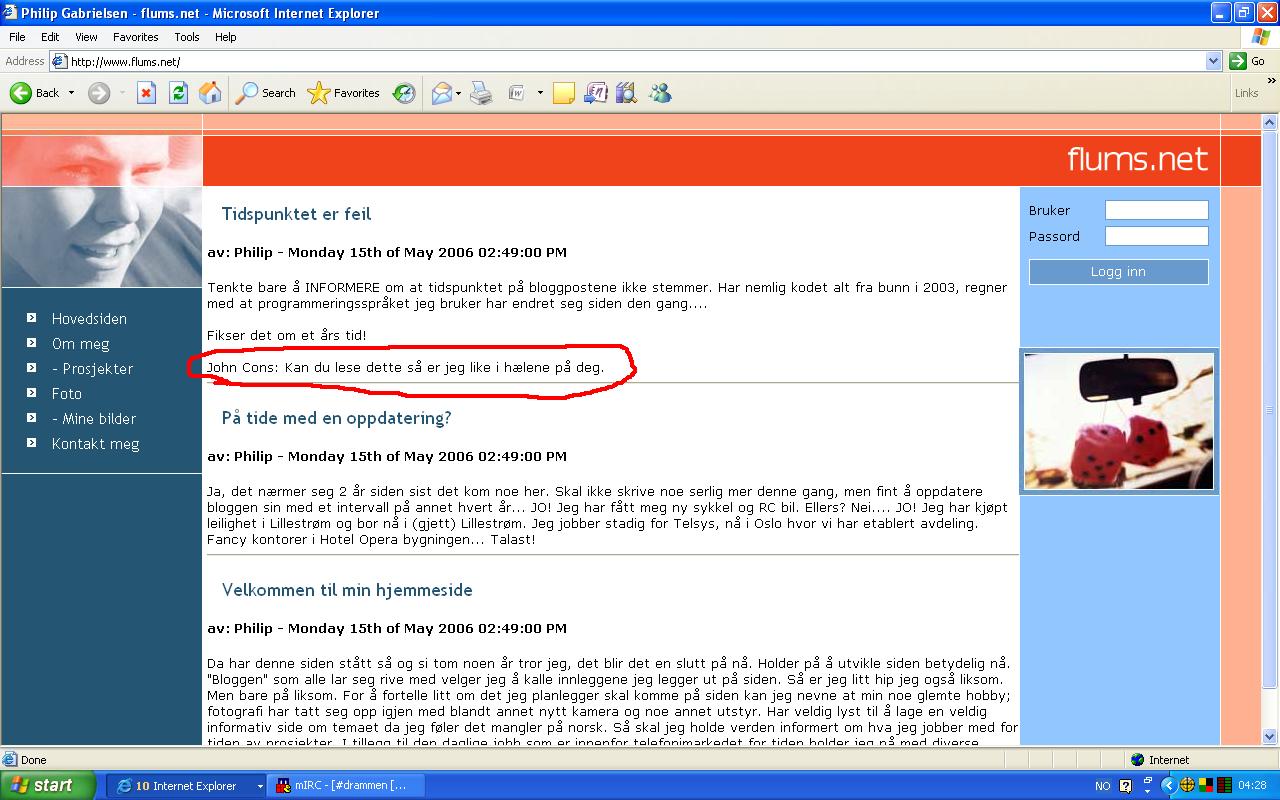Refresh the page with the green arrows icon
Image resolution: width=1280 pixels, height=800 pixels.
click(x=178, y=93)
